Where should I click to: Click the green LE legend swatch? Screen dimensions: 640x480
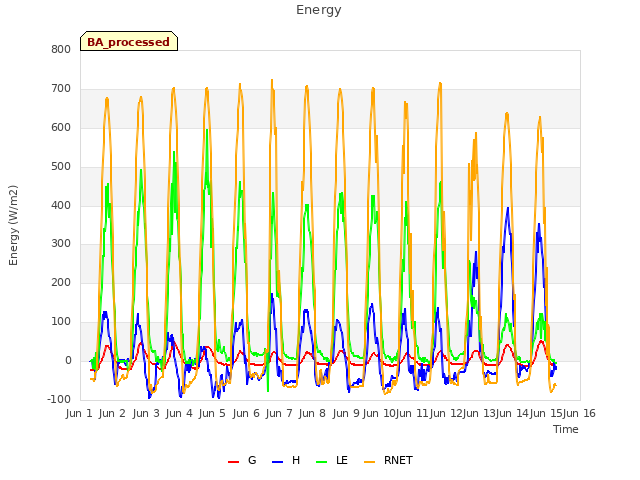322,462
